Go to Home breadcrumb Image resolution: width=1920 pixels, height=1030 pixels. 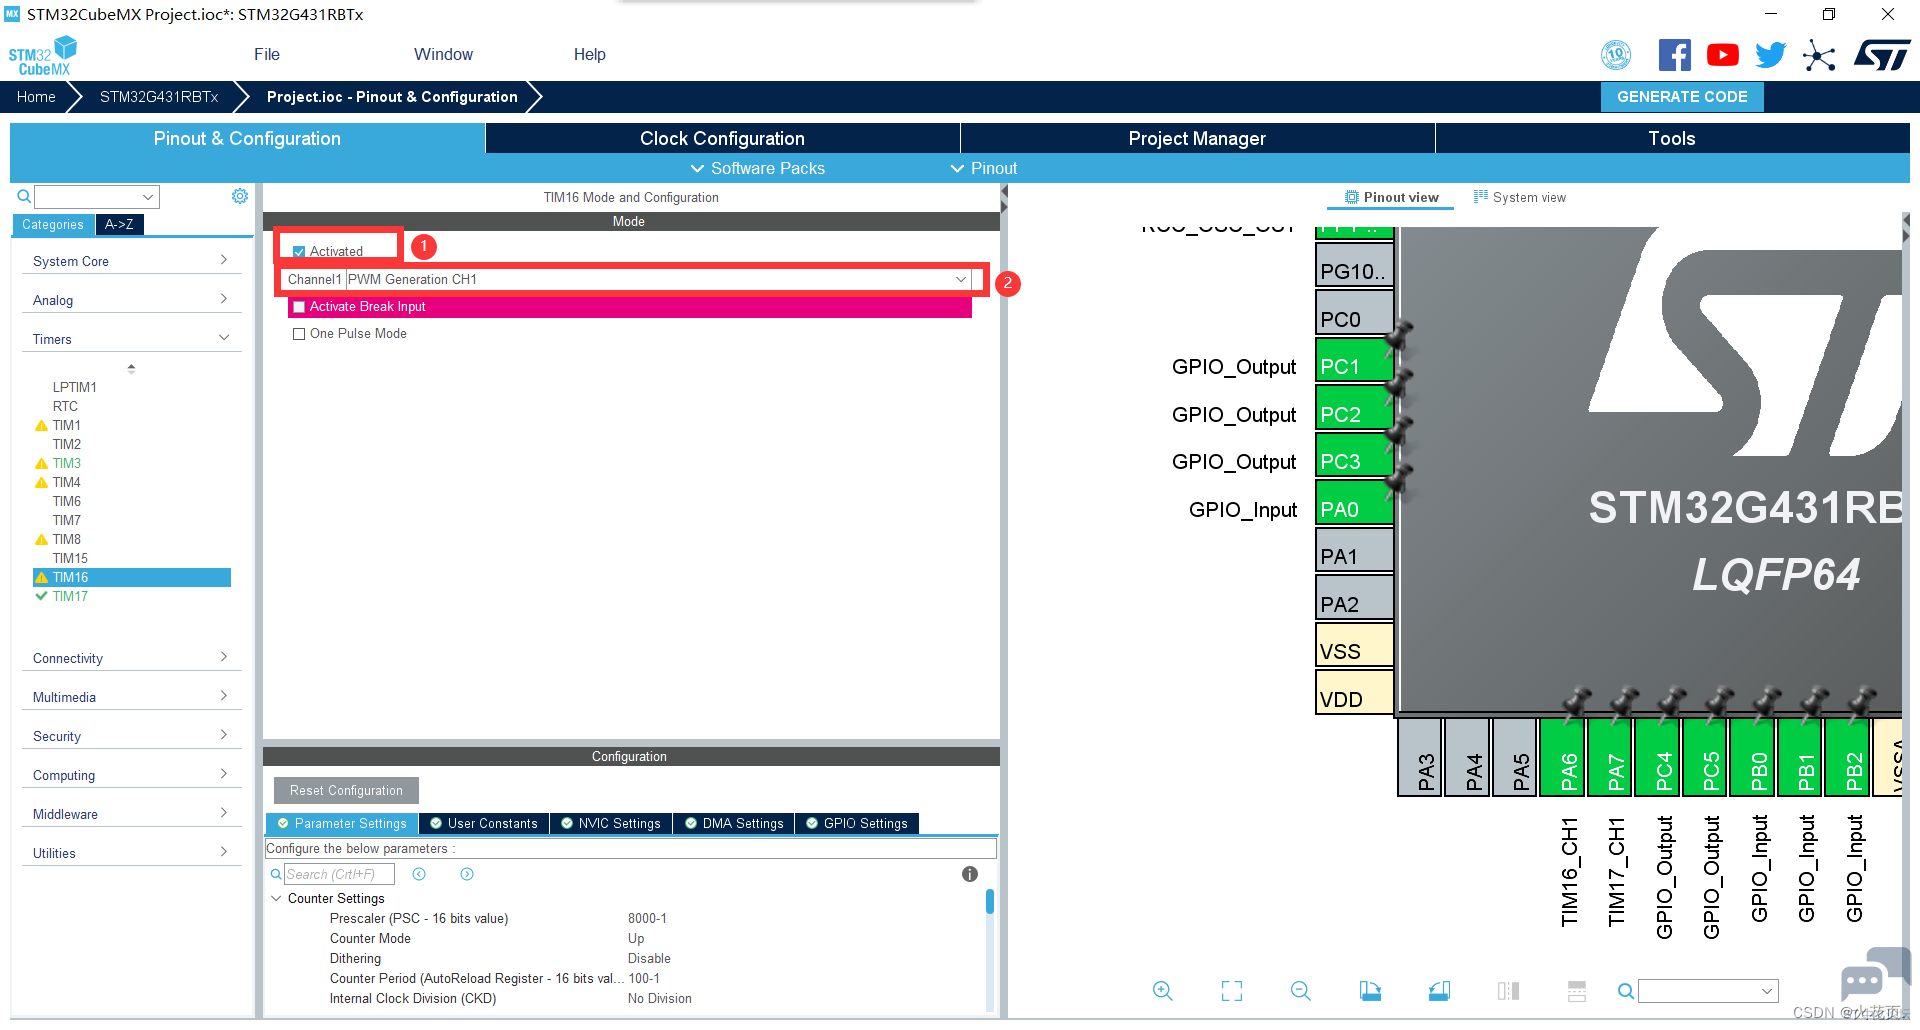tap(36, 97)
